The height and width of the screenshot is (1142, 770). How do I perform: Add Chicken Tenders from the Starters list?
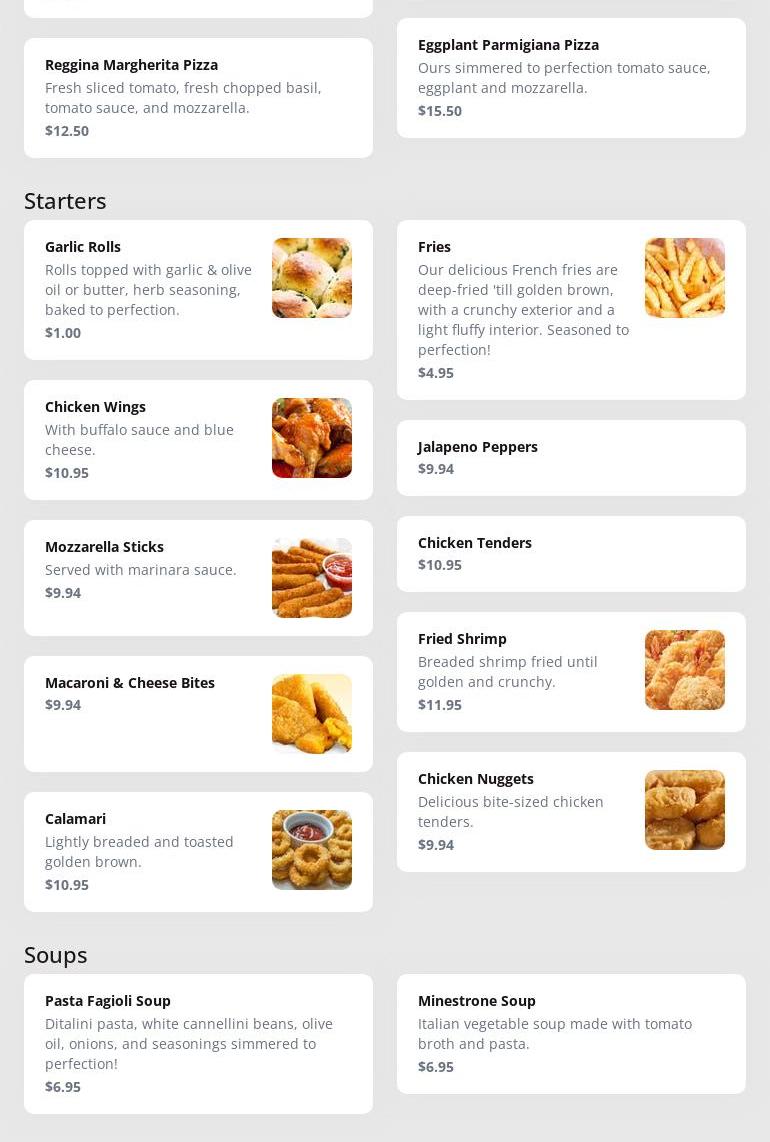click(x=571, y=554)
